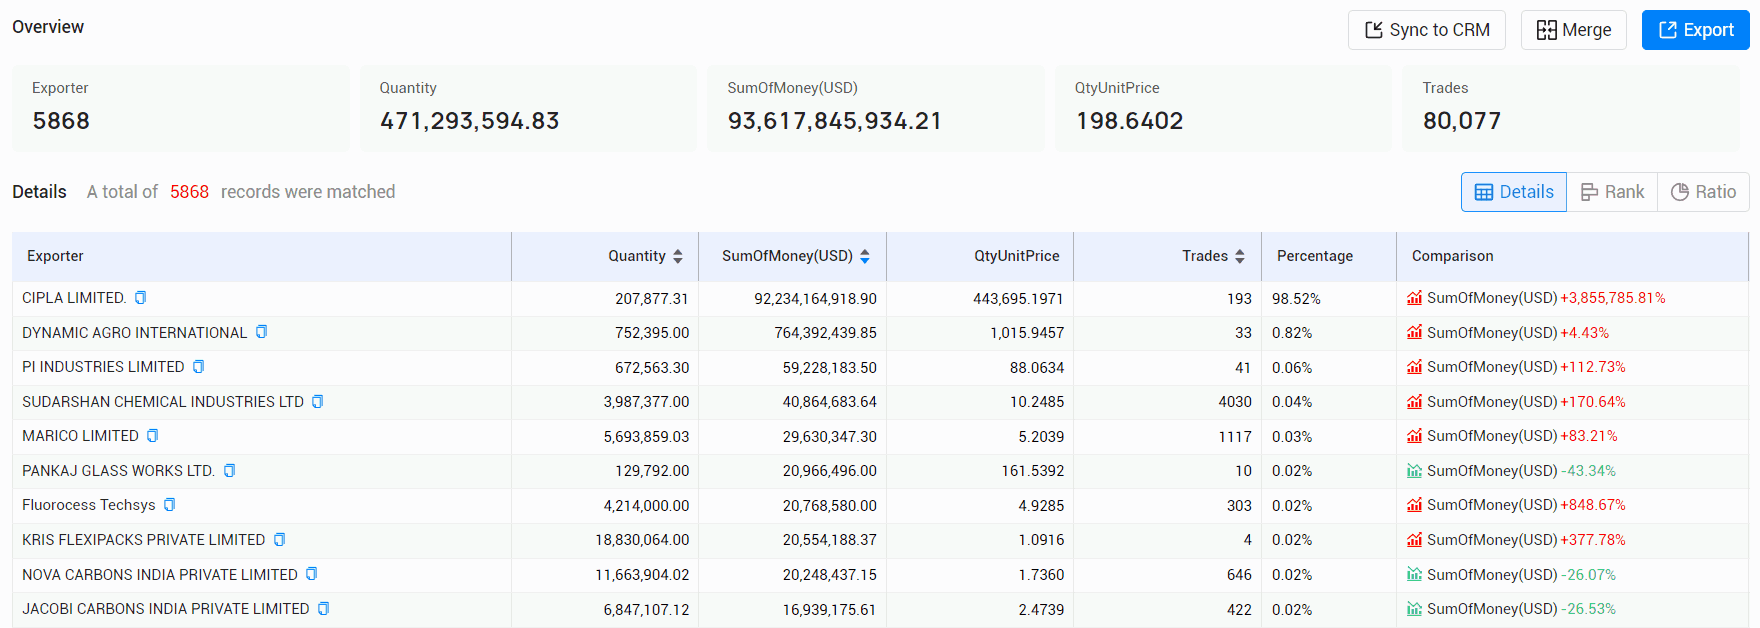Open comparison chart icon in Fluorocess Techsys row
Screen dimensions: 1760x628
pyautogui.click(x=1414, y=505)
